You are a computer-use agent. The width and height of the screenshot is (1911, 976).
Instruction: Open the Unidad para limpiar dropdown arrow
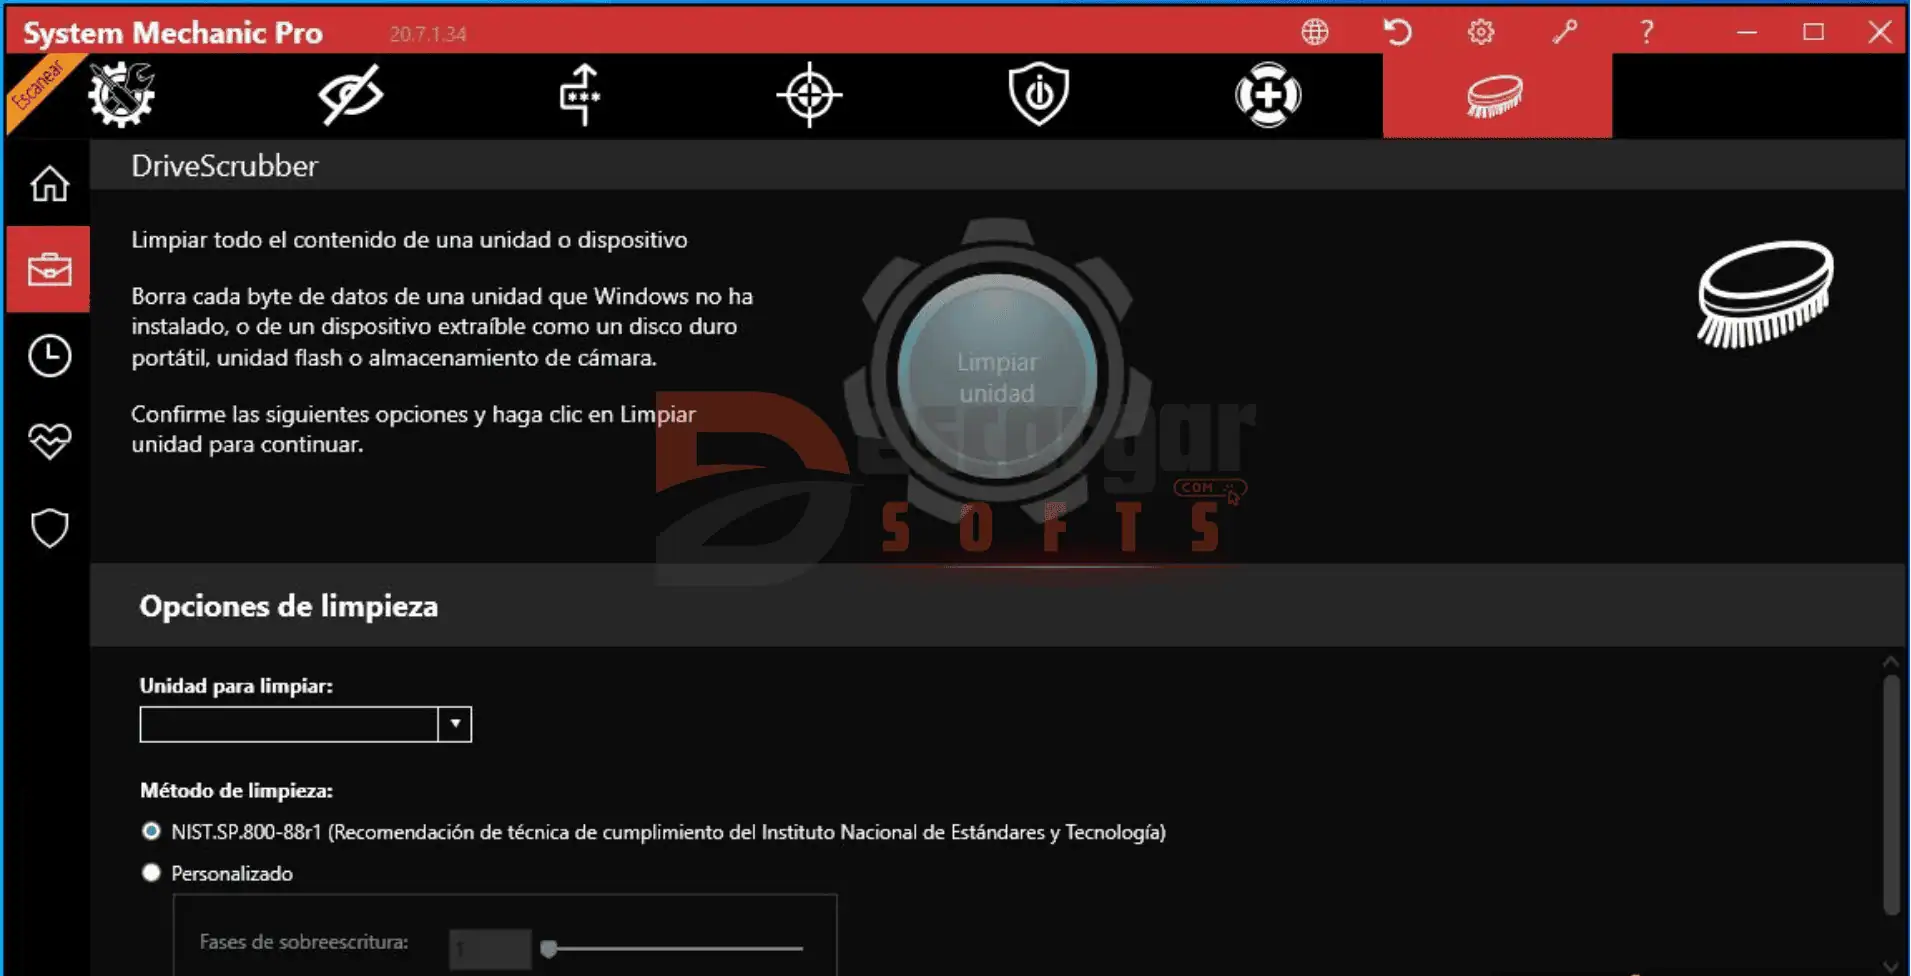455,724
